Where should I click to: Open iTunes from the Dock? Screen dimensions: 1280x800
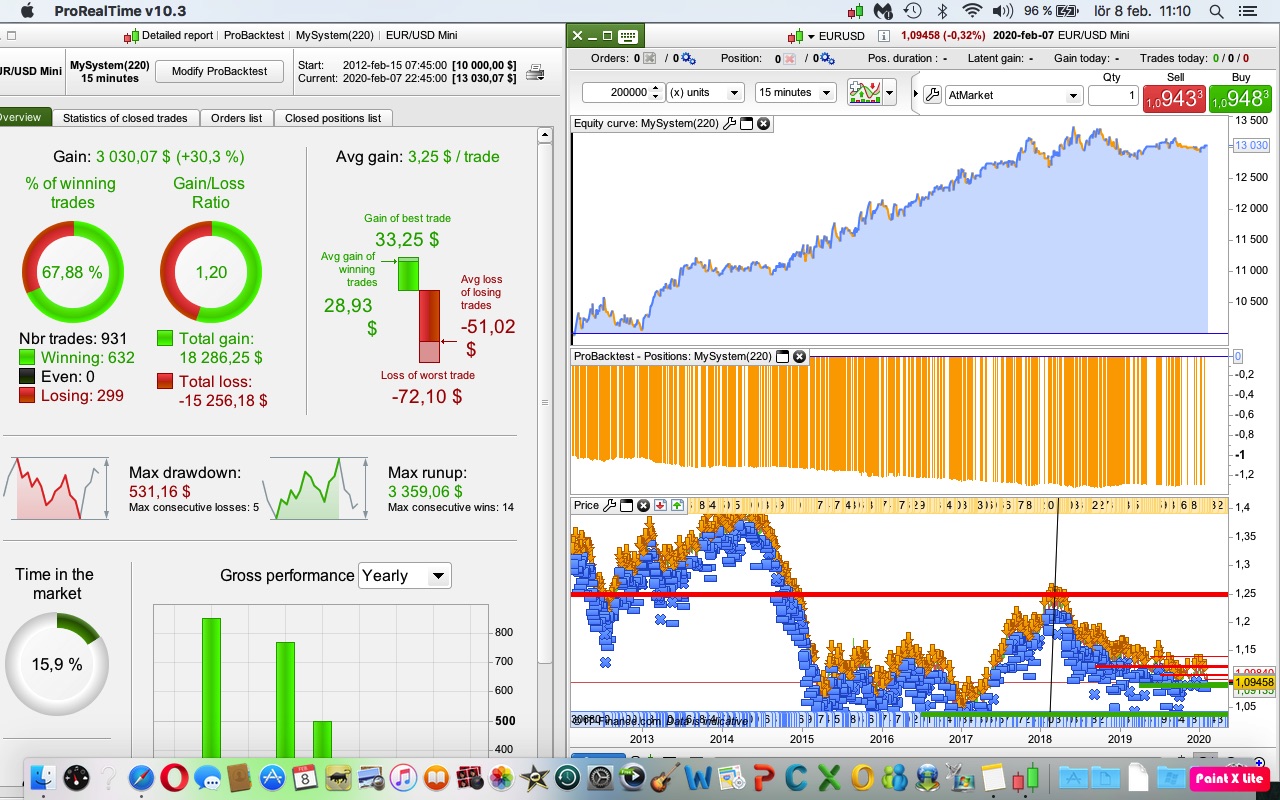coord(403,777)
